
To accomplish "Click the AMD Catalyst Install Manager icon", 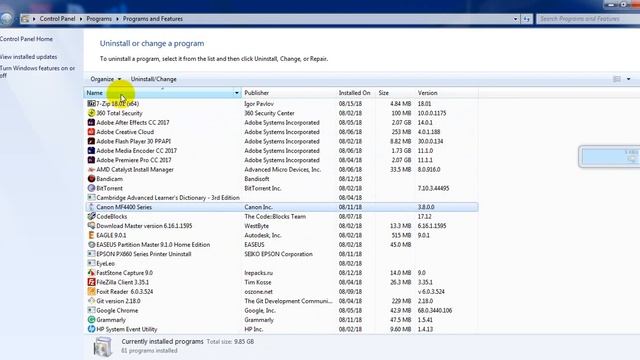I will 91,169.
